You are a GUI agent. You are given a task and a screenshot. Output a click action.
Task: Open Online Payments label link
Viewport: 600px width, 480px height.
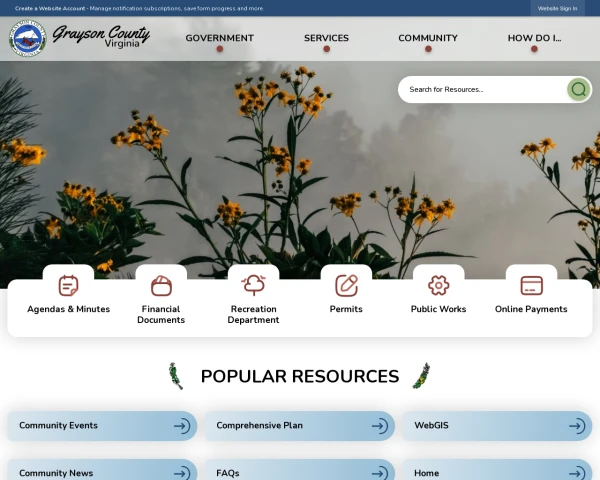pyautogui.click(x=531, y=309)
